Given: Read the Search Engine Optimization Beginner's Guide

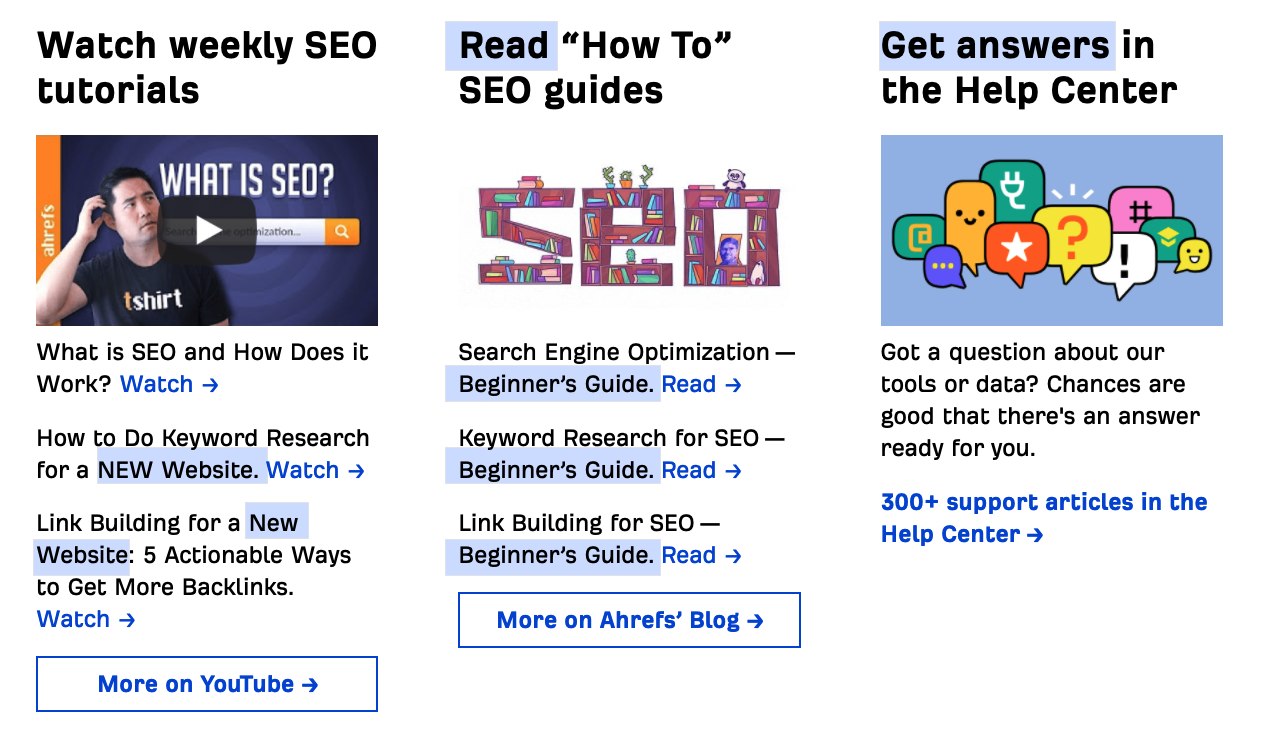Looking at the screenshot, I should click(701, 384).
